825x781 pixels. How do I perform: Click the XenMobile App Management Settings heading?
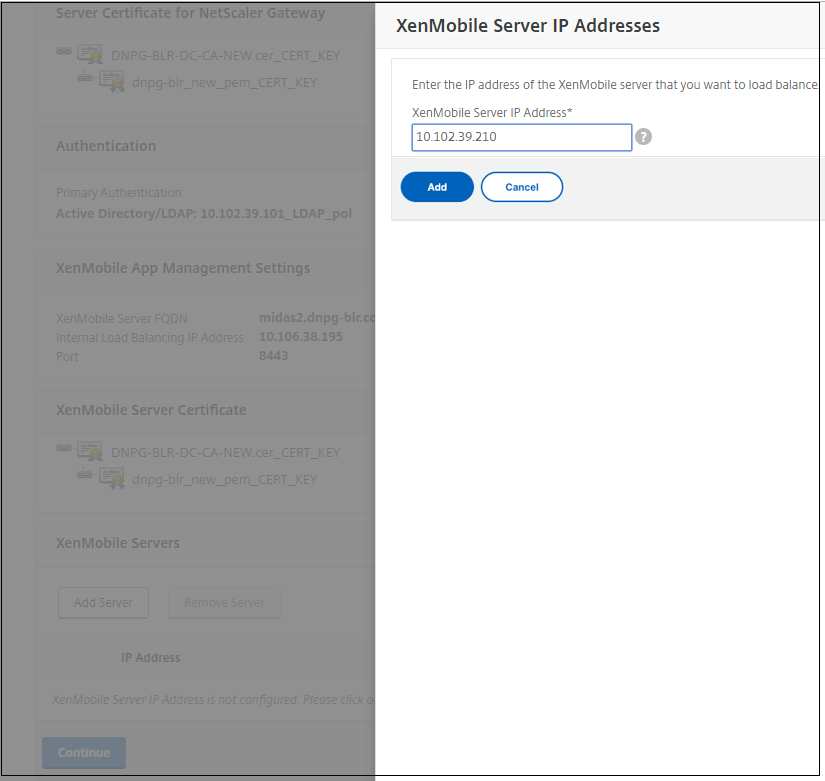(183, 268)
